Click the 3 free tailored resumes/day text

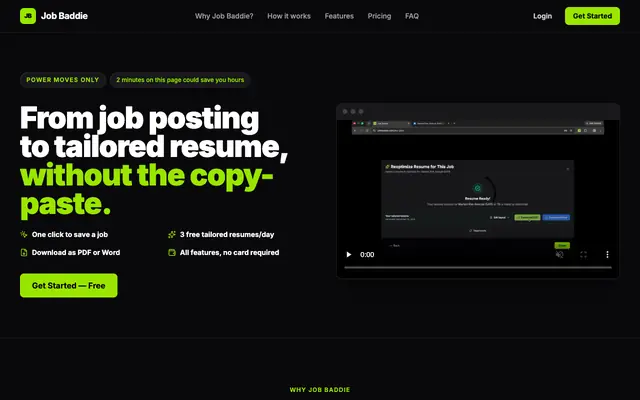pos(227,234)
